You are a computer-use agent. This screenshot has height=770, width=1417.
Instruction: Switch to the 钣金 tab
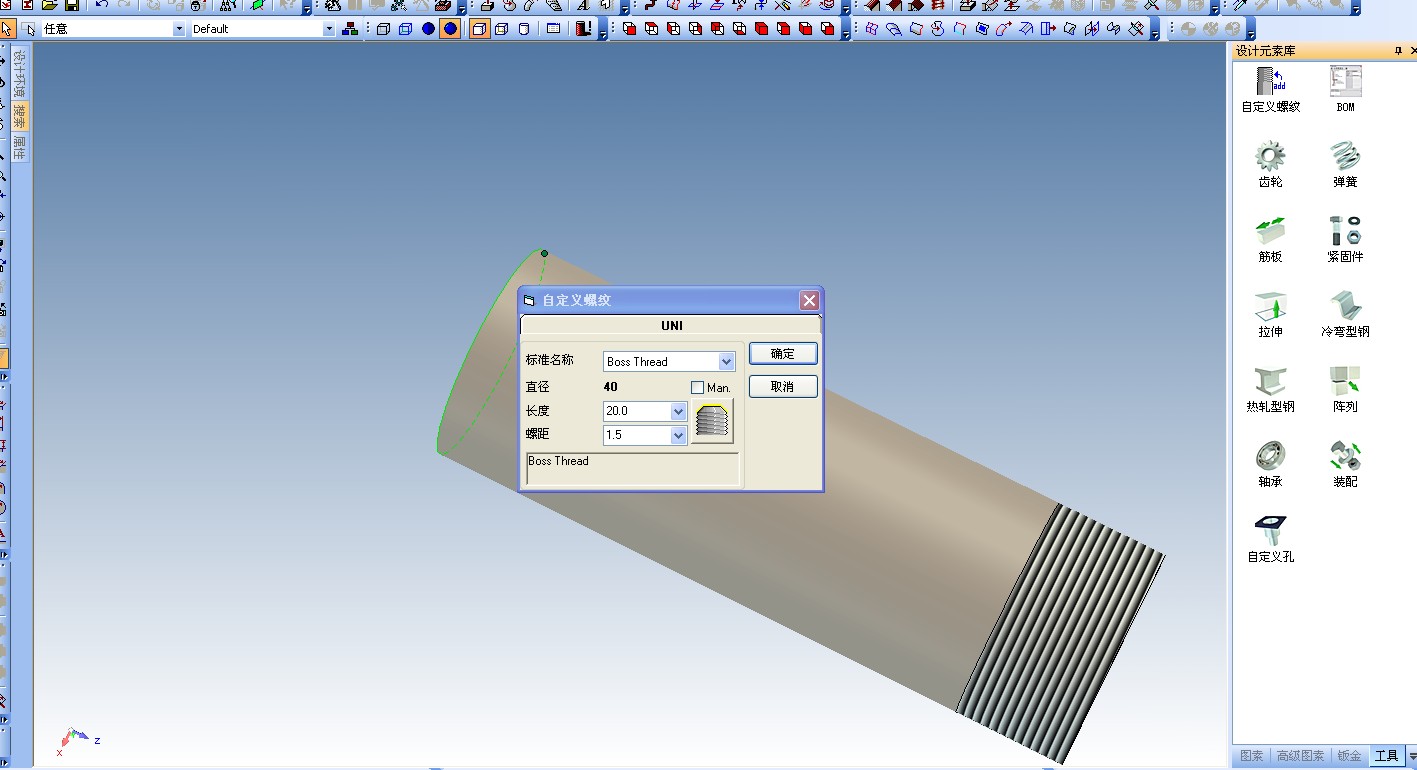[1349, 756]
